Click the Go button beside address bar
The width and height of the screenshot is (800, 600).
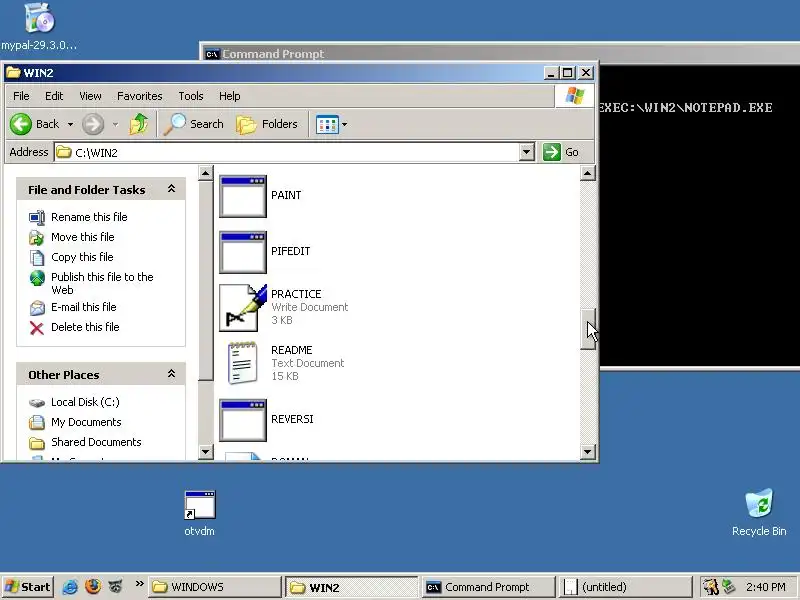(562, 152)
